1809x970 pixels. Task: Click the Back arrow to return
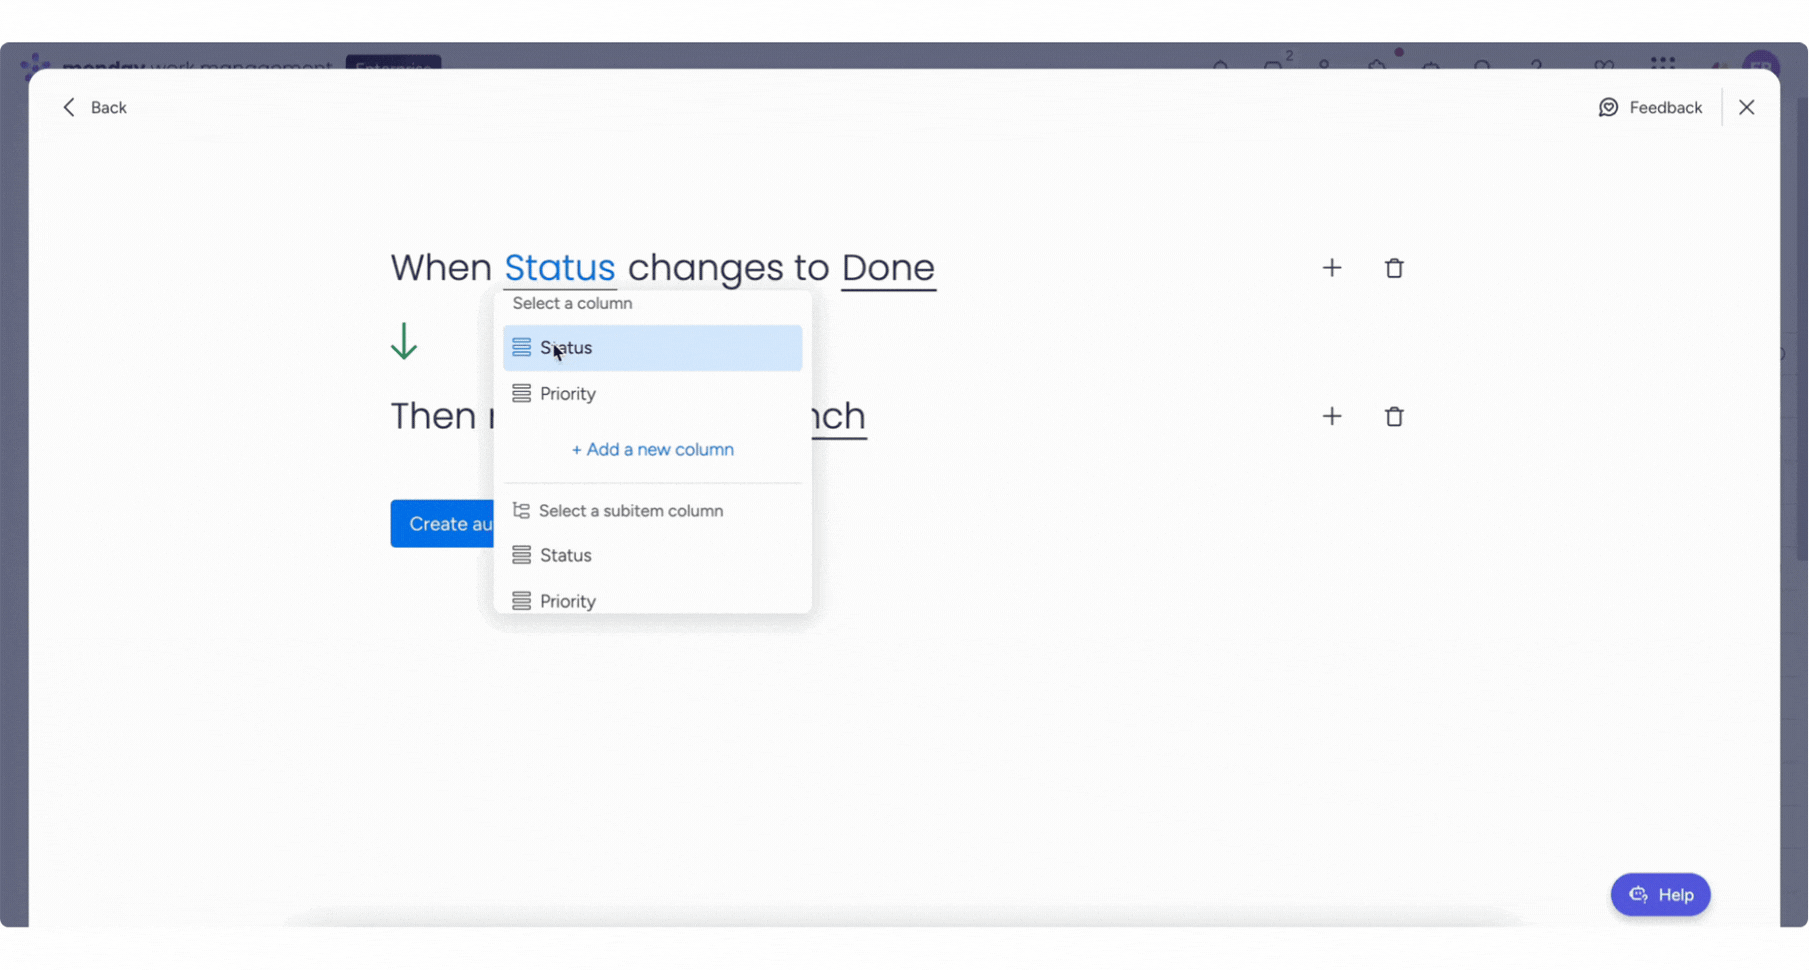point(69,107)
